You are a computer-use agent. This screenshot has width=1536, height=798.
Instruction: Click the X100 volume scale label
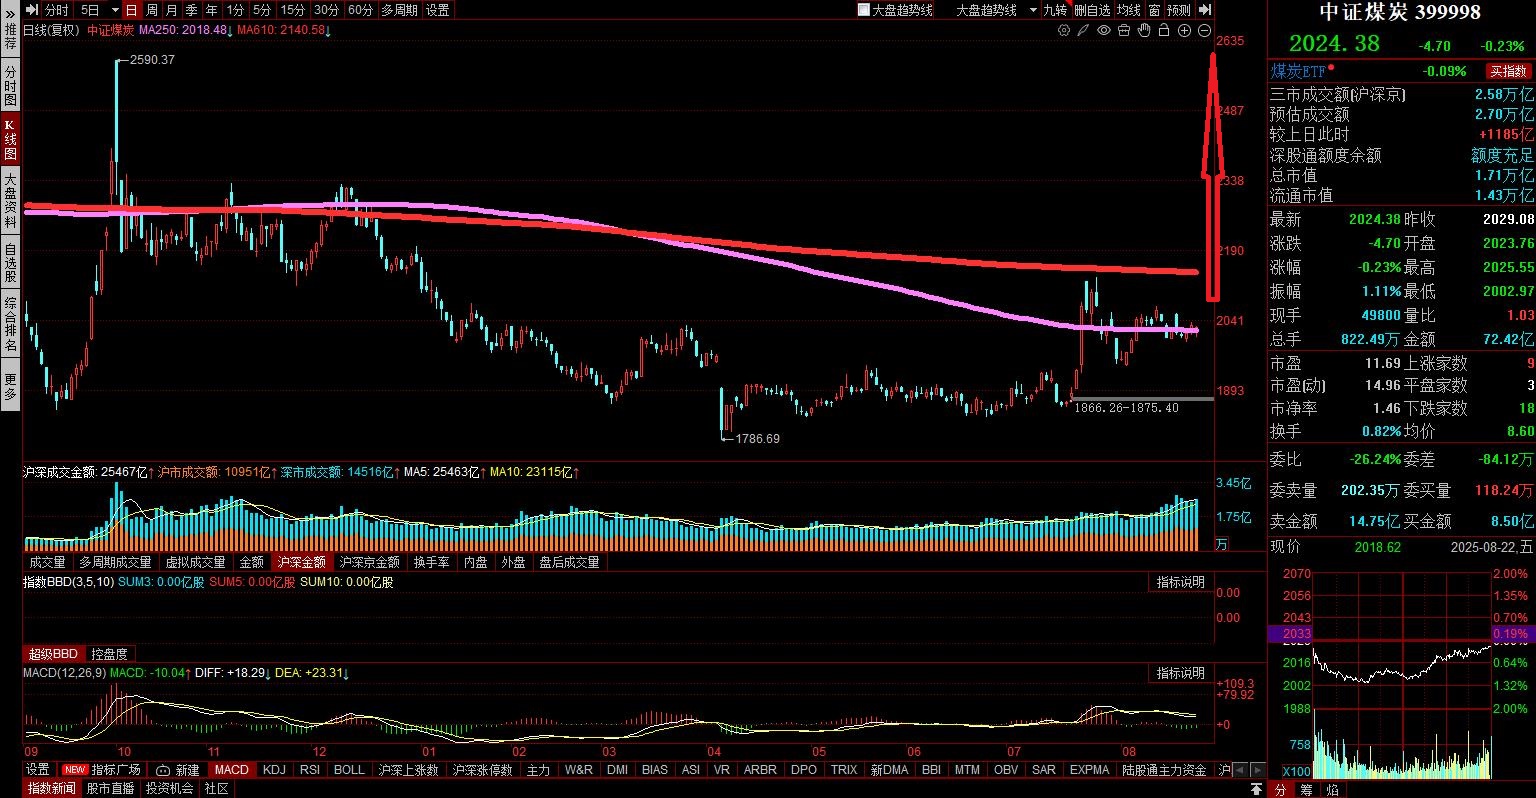point(1296,771)
